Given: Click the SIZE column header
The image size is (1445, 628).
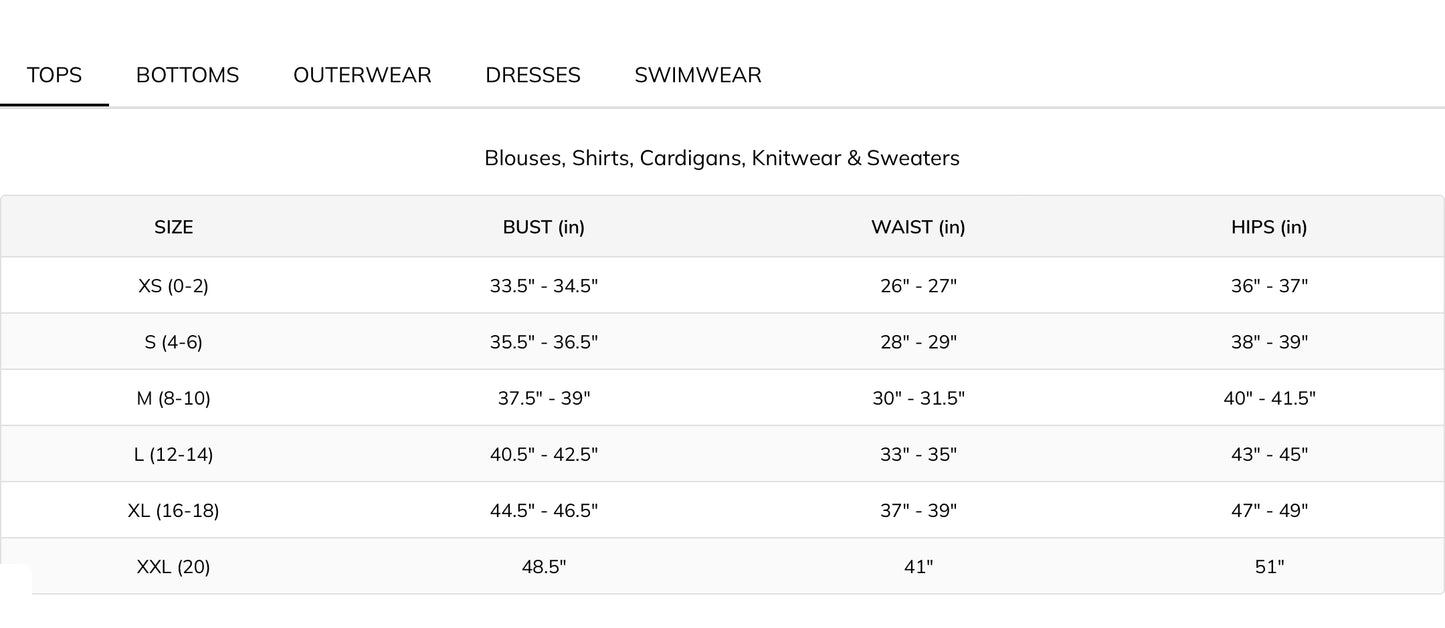Looking at the screenshot, I should 173,227.
